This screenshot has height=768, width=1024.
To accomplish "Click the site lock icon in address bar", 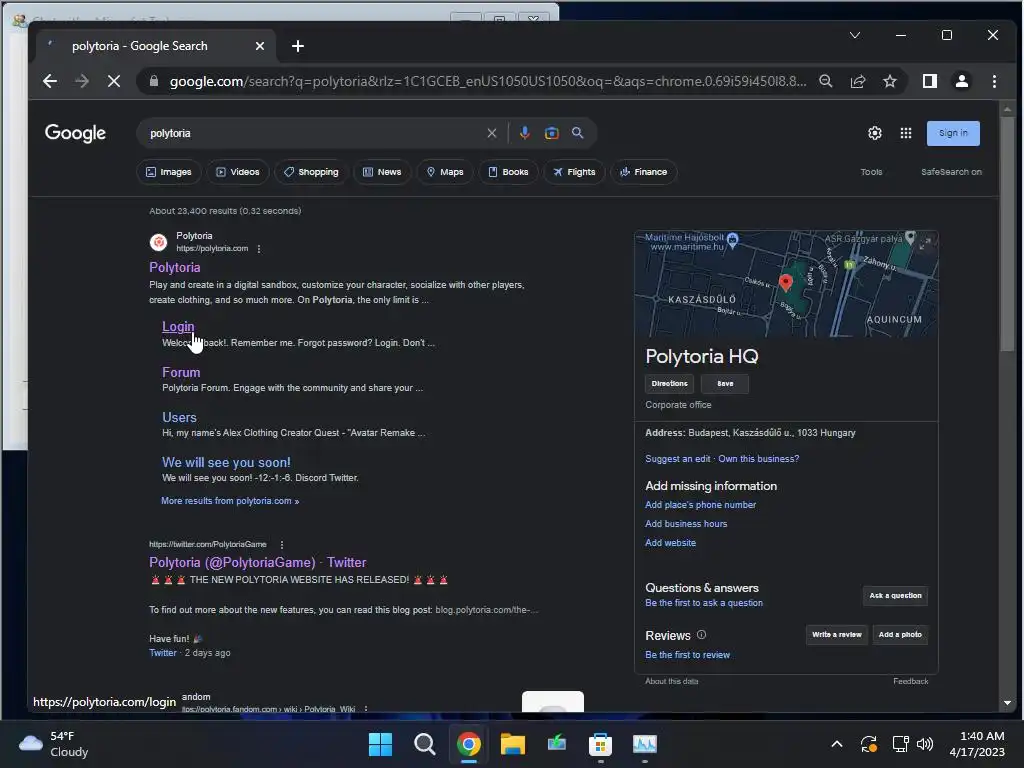I will pyautogui.click(x=154, y=81).
